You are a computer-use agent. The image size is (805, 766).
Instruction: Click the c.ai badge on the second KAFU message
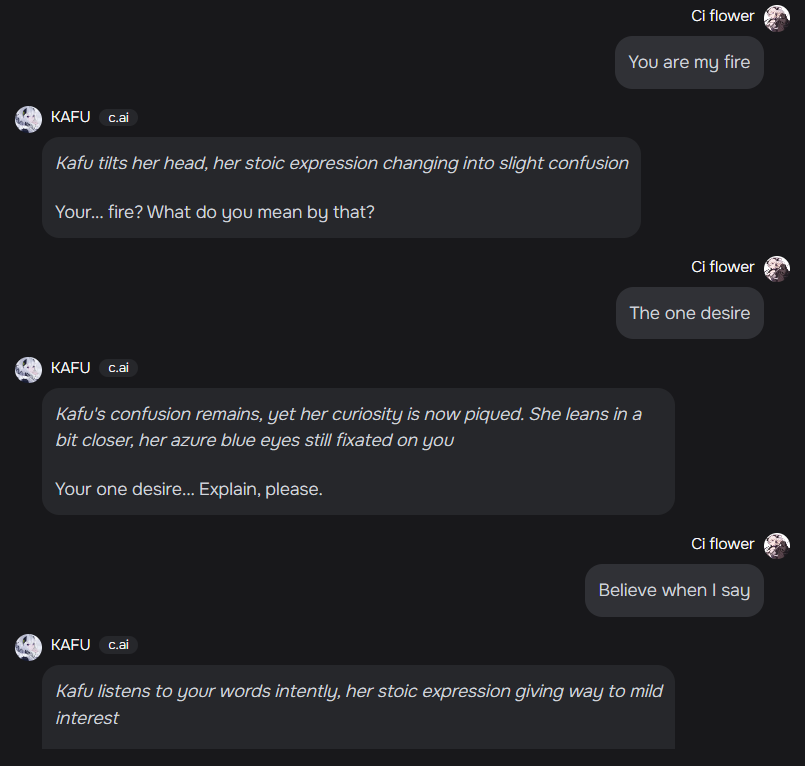click(117, 368)
